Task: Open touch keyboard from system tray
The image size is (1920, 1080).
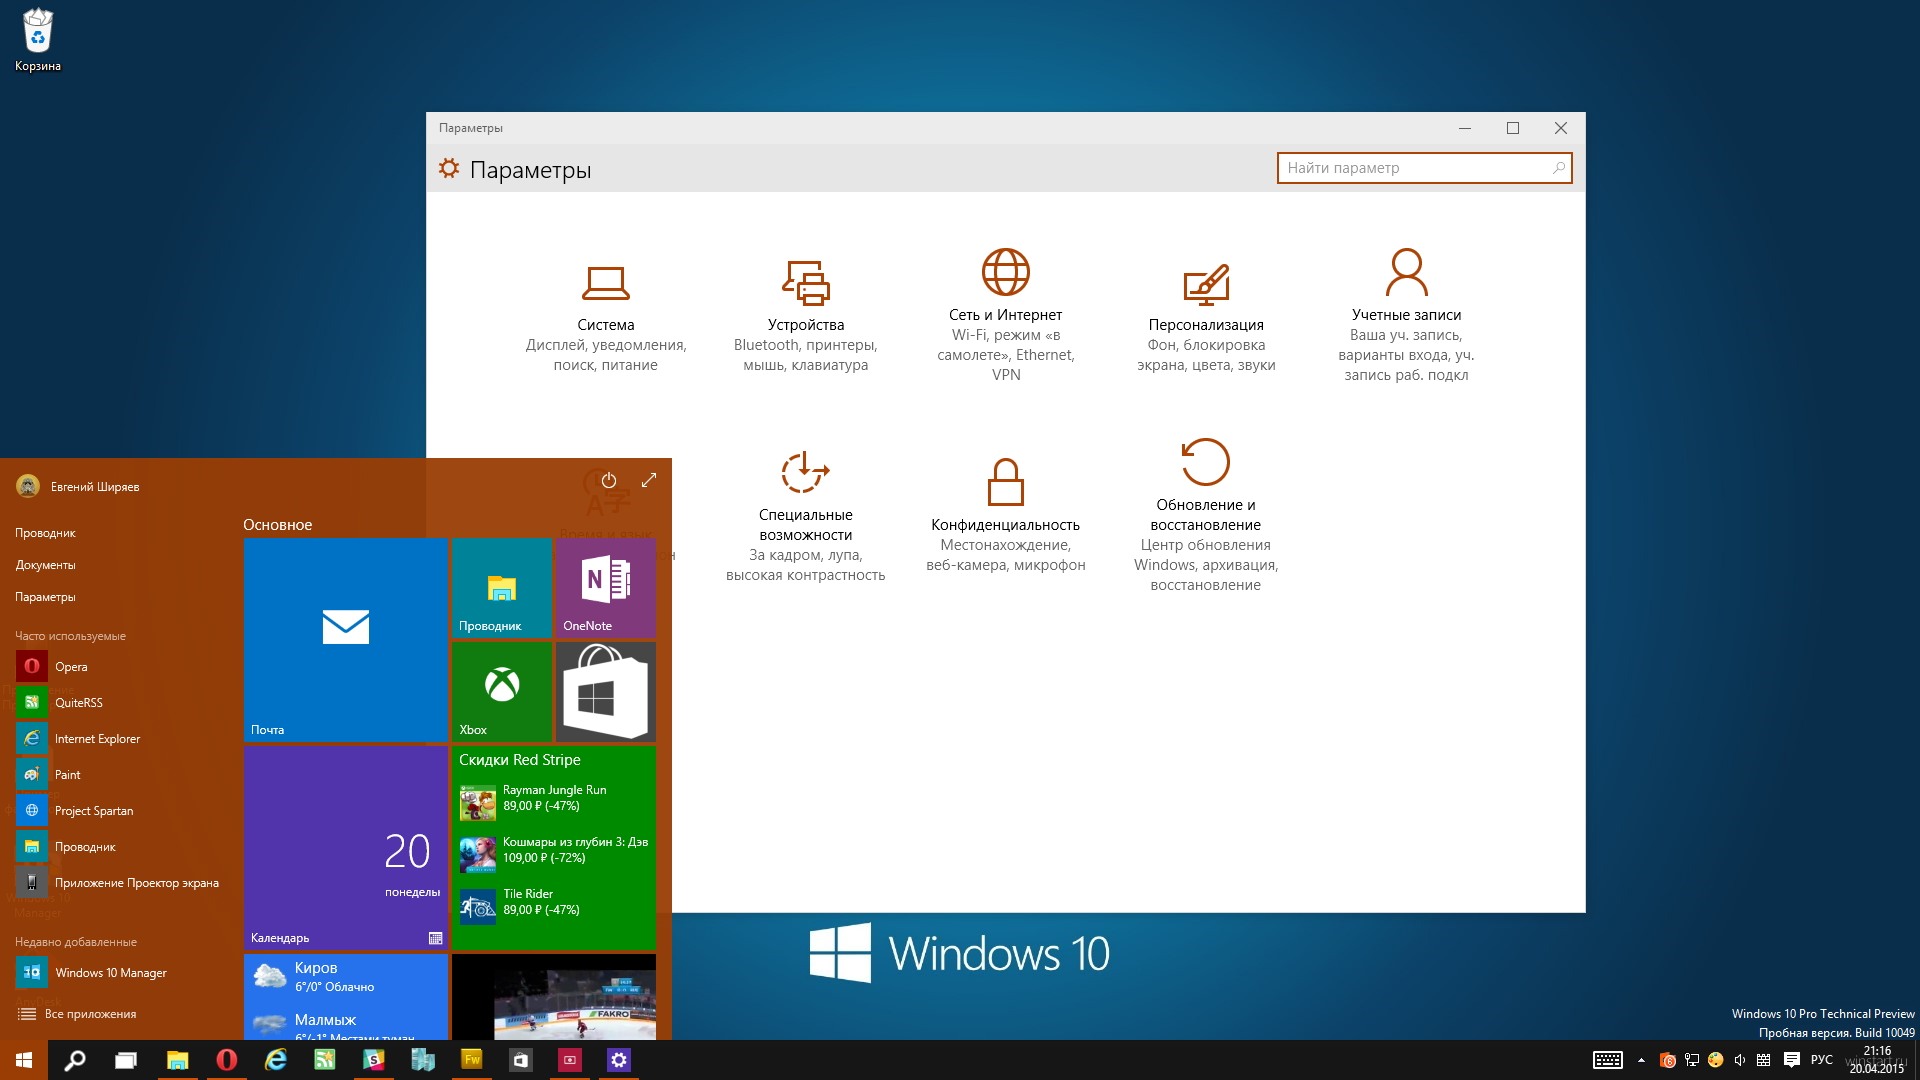Action: pyautogui.click(x=1608, y=1060)
